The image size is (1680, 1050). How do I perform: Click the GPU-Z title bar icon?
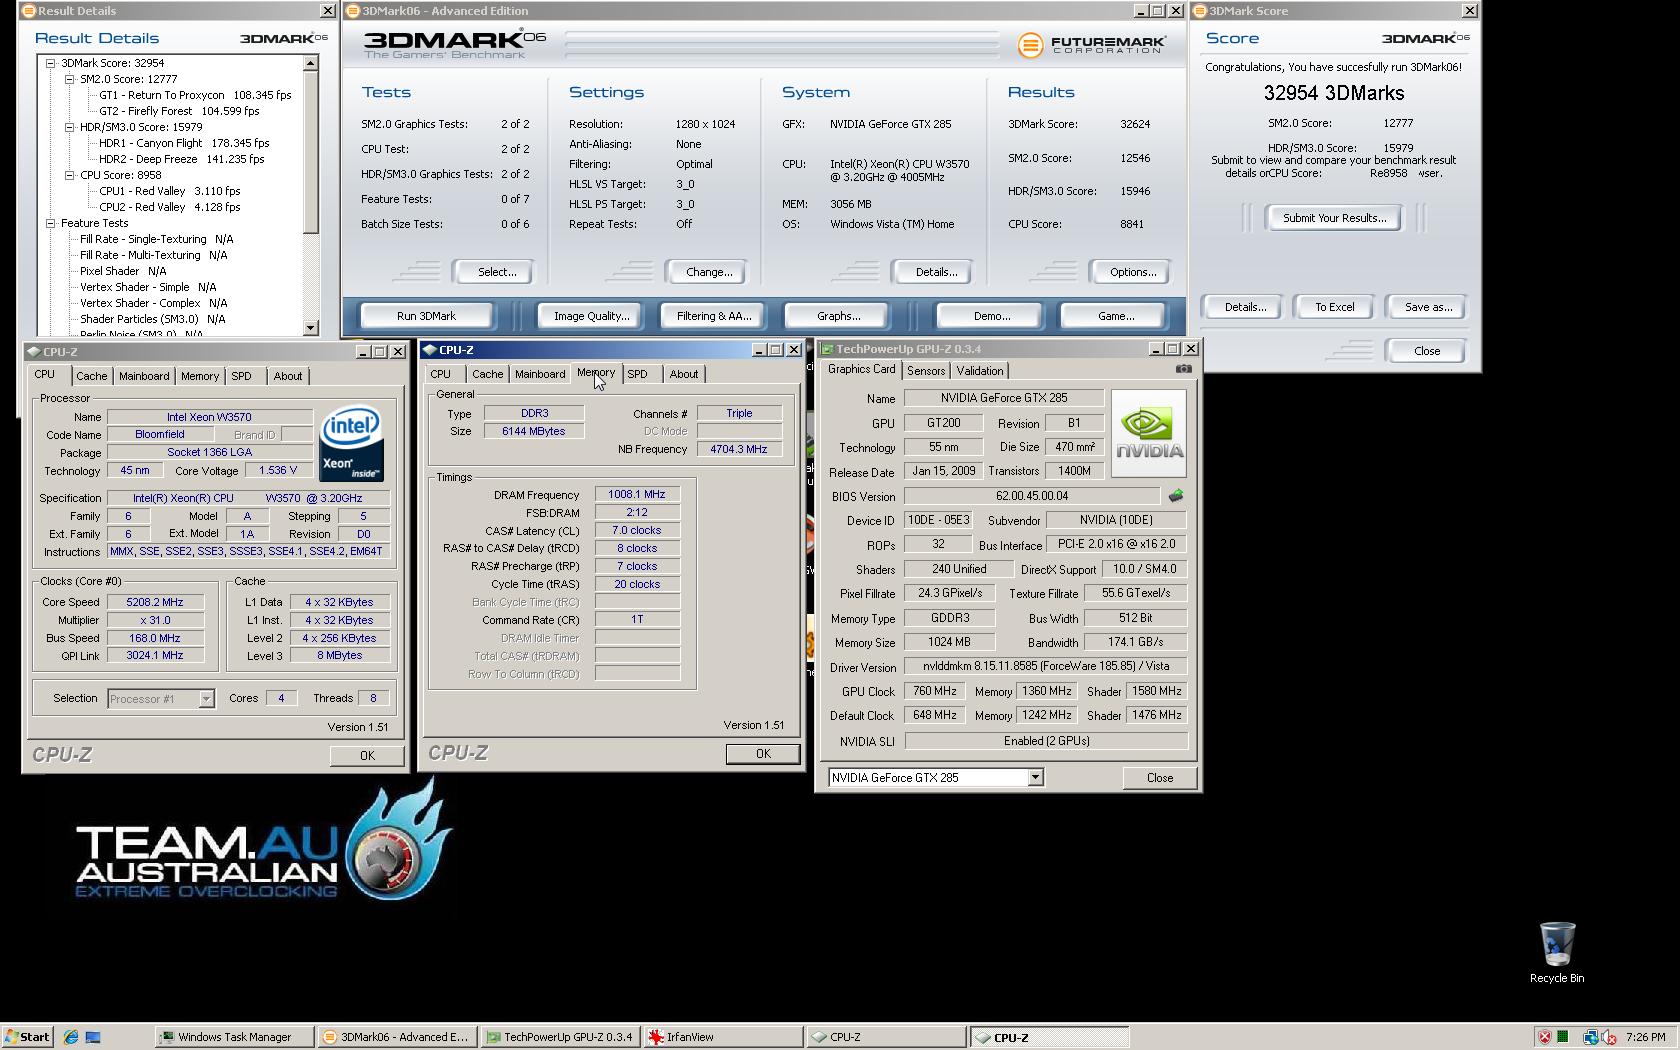coord(827,349)
